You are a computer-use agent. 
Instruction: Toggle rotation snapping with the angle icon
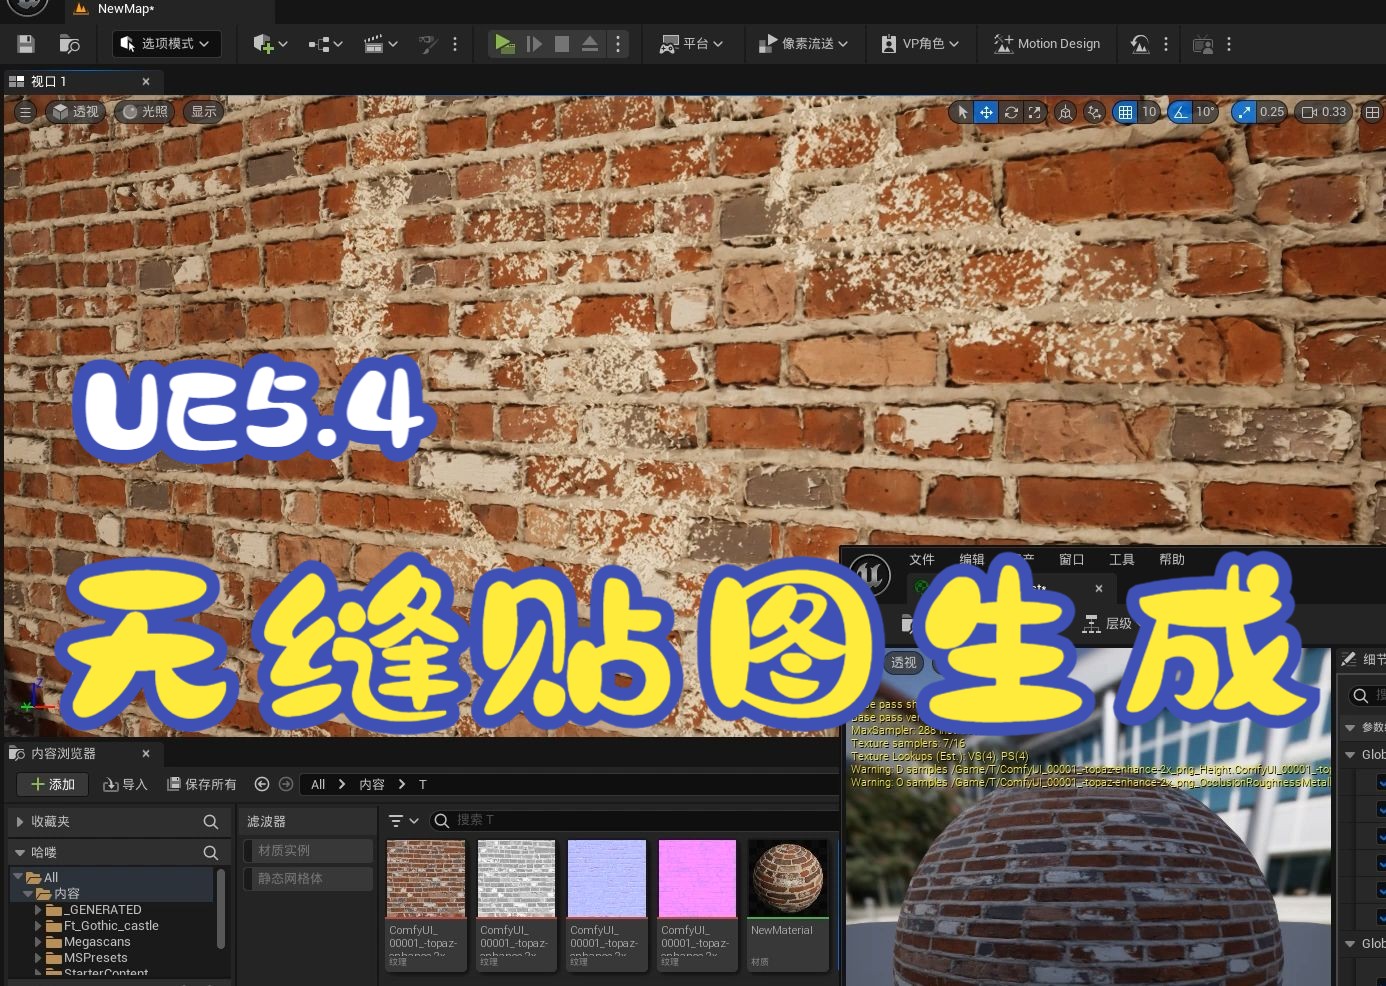point(1180,112)
